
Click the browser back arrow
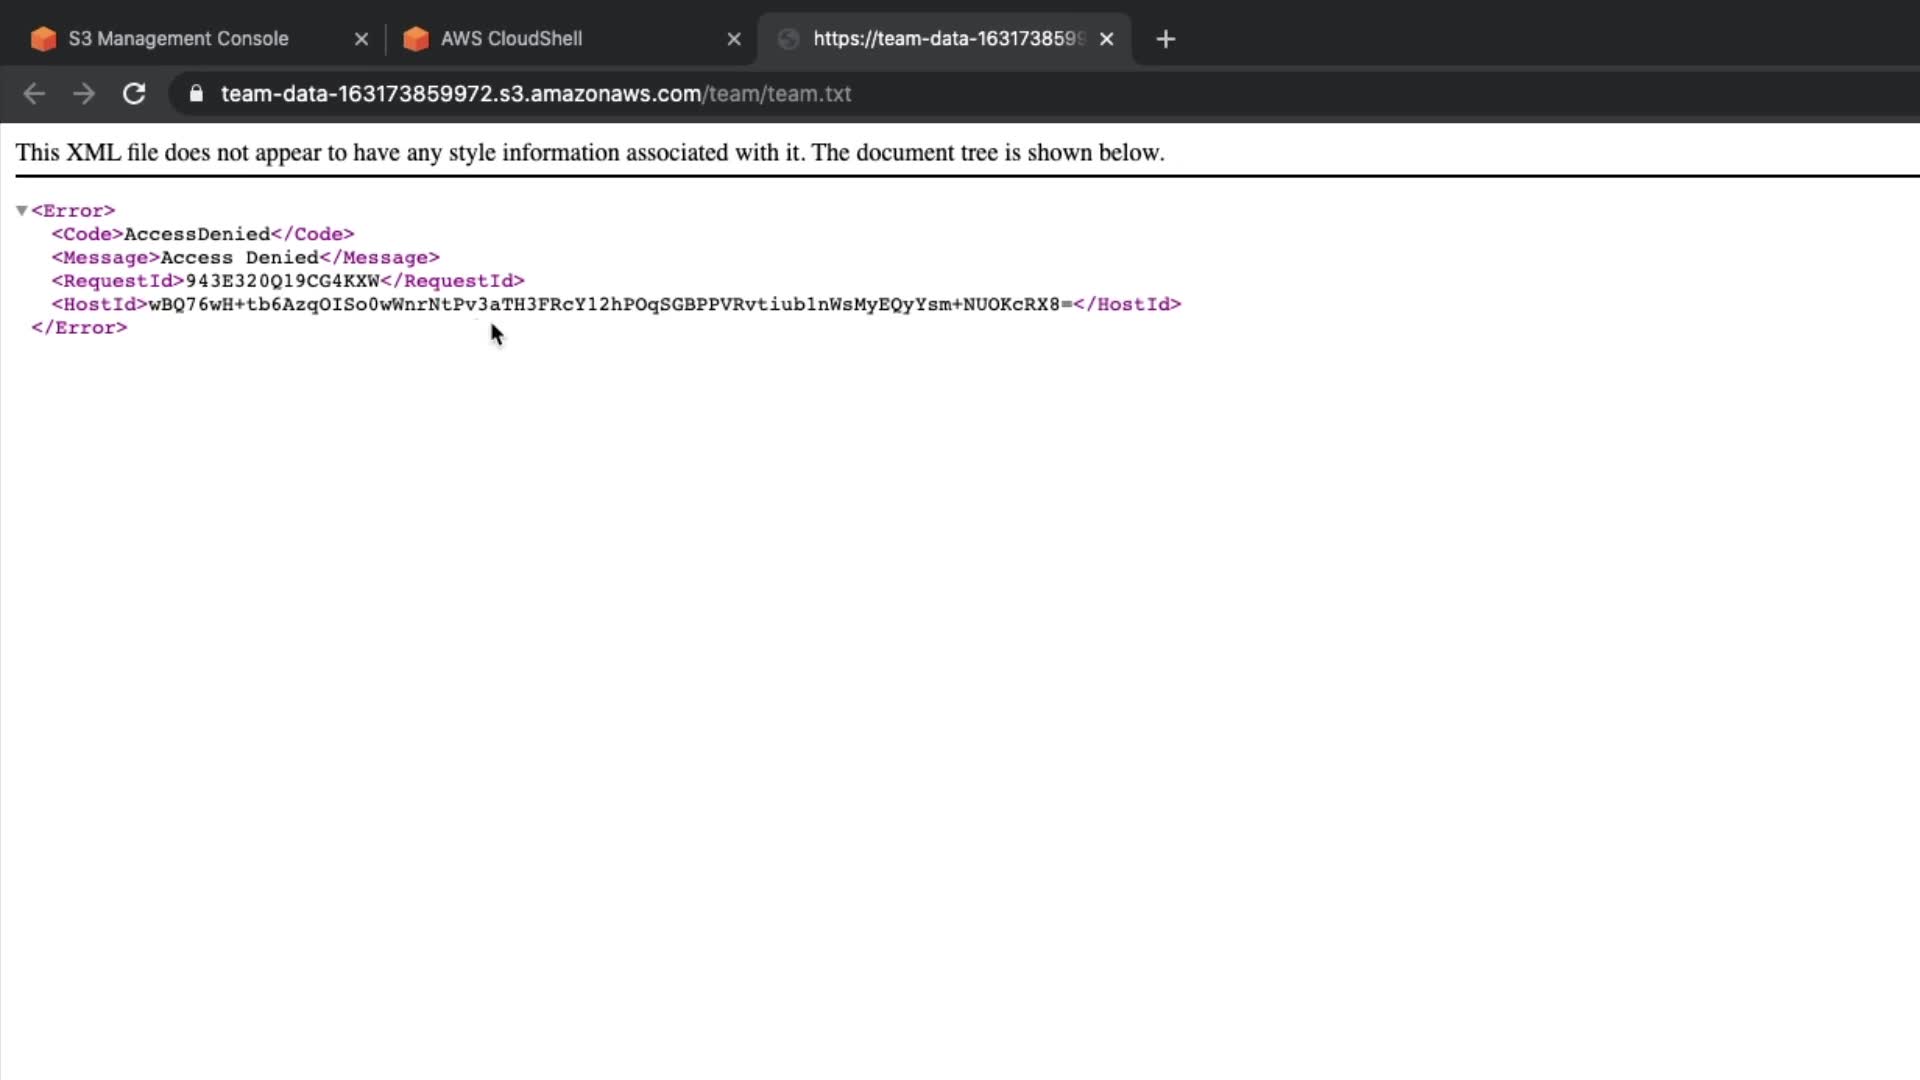[34, 94]
